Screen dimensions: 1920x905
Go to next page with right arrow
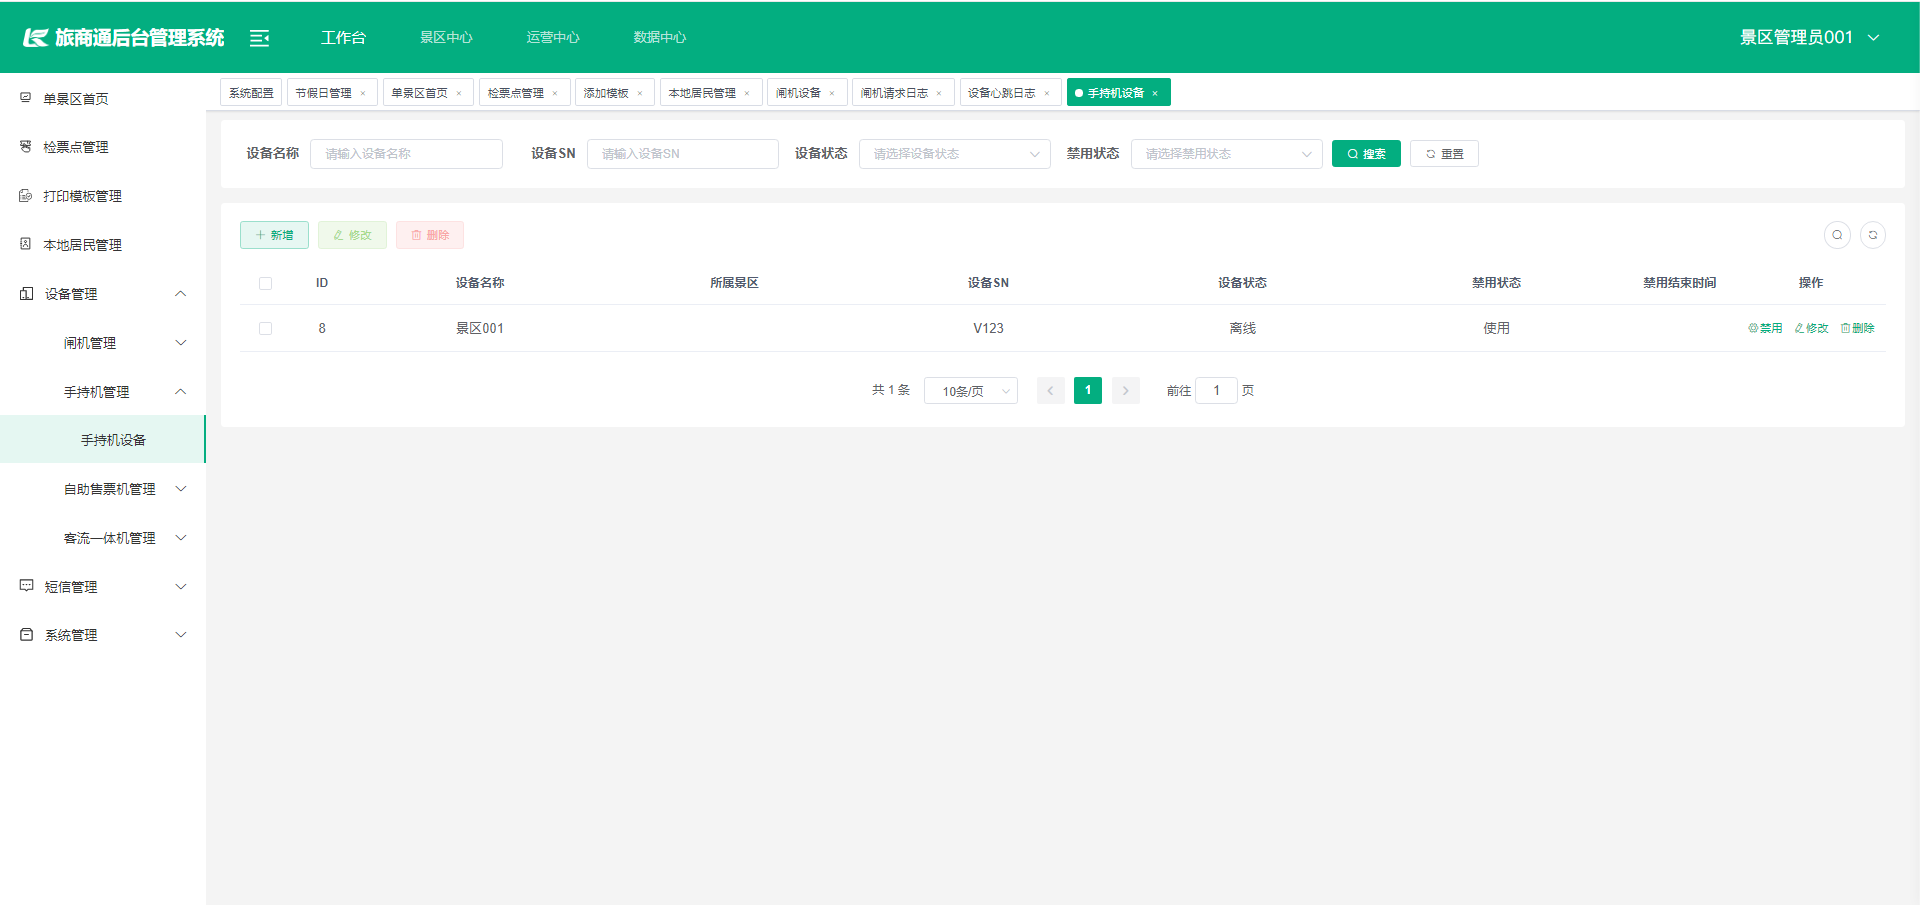(x=1126, y=391)
